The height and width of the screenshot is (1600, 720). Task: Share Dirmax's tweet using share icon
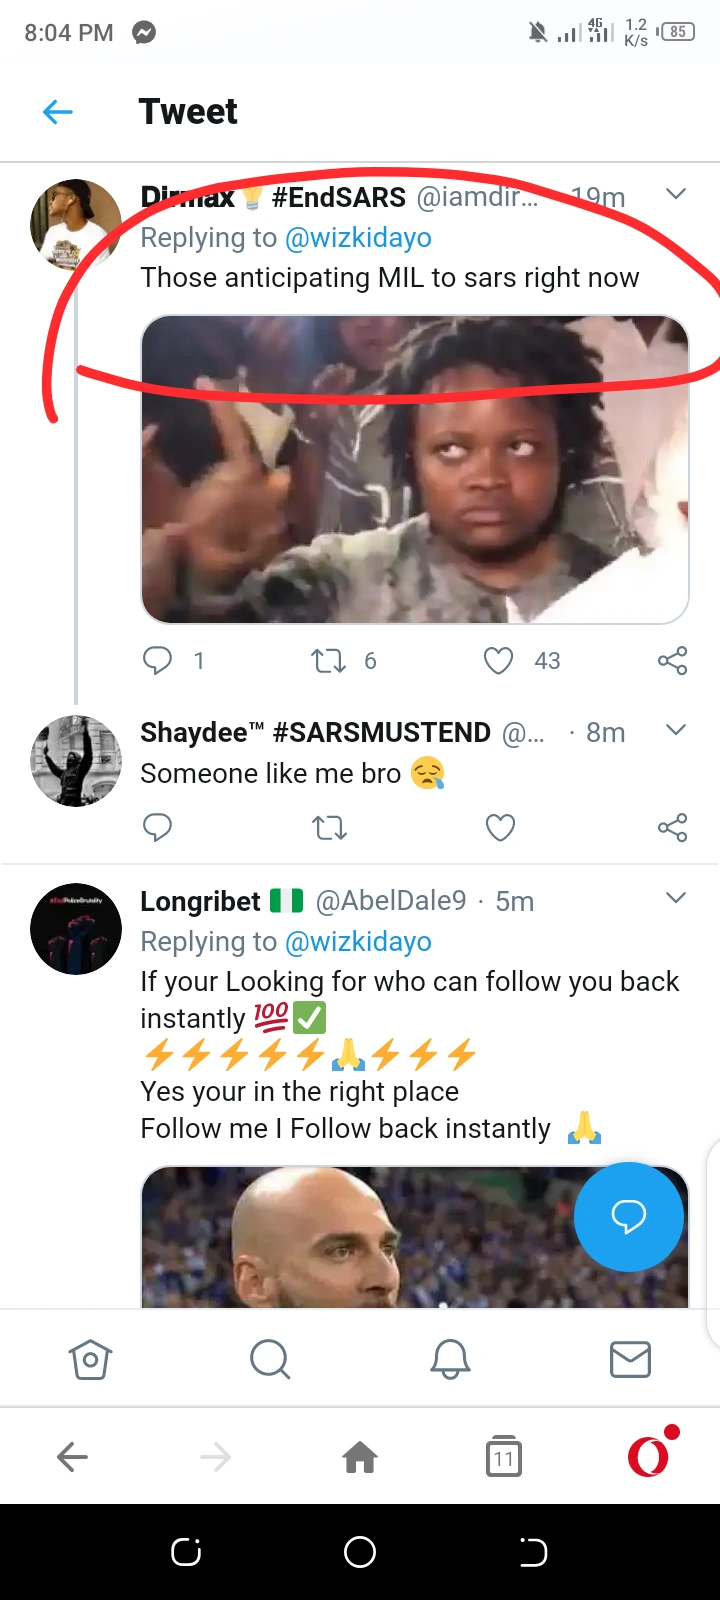pos(672,660)
